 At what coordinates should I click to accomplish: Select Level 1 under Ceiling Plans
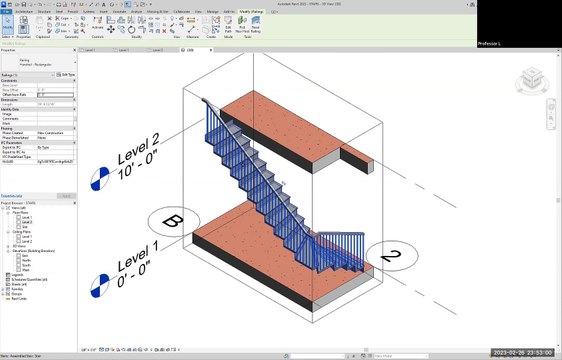tap(27, 237)
